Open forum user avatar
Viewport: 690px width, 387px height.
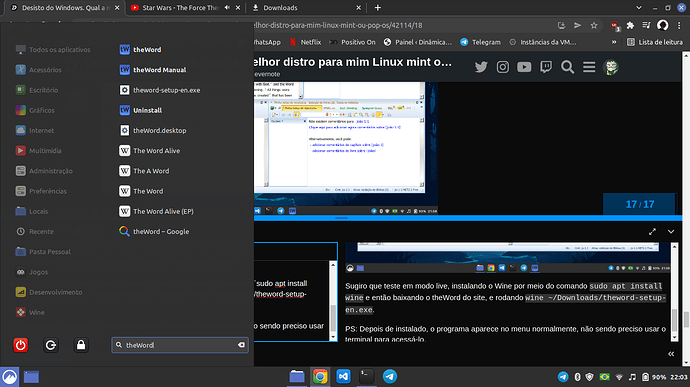click(x=611, y=67)
